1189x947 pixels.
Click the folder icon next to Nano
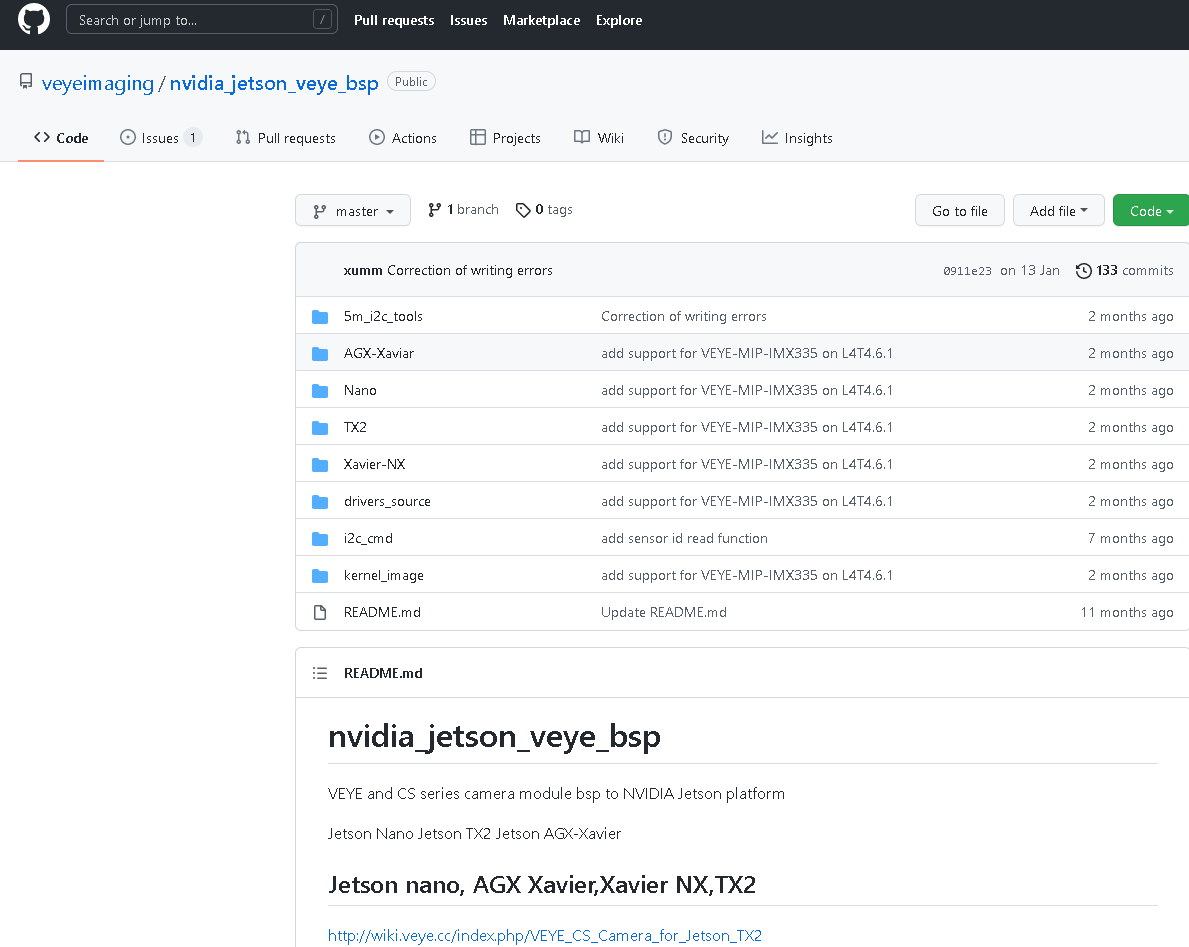coord(320,390)
